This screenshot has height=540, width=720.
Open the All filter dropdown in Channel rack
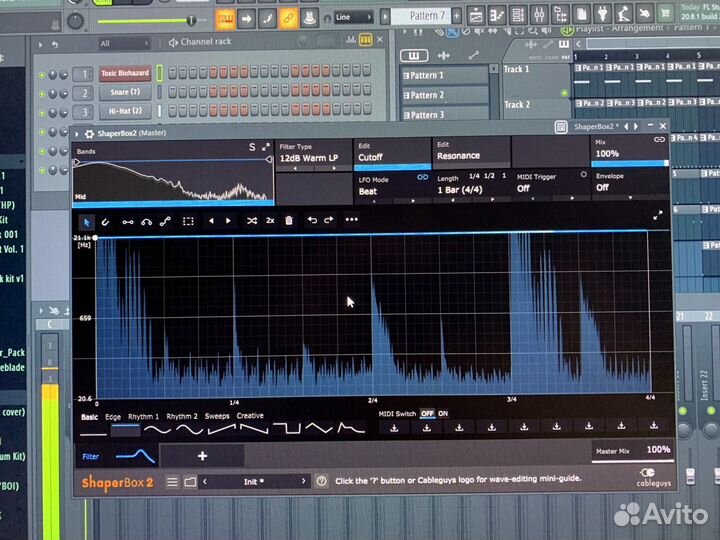click(x=124, y=44)
